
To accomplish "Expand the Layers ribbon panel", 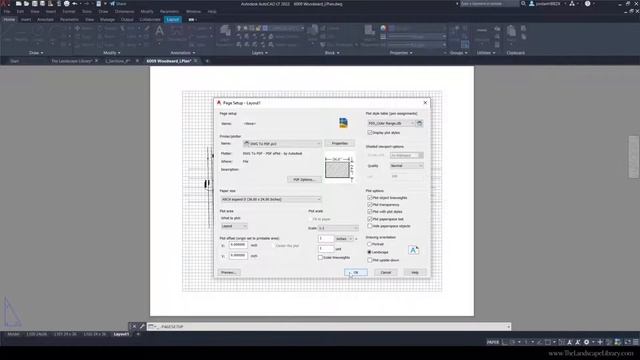I will [x=260, y=53].
